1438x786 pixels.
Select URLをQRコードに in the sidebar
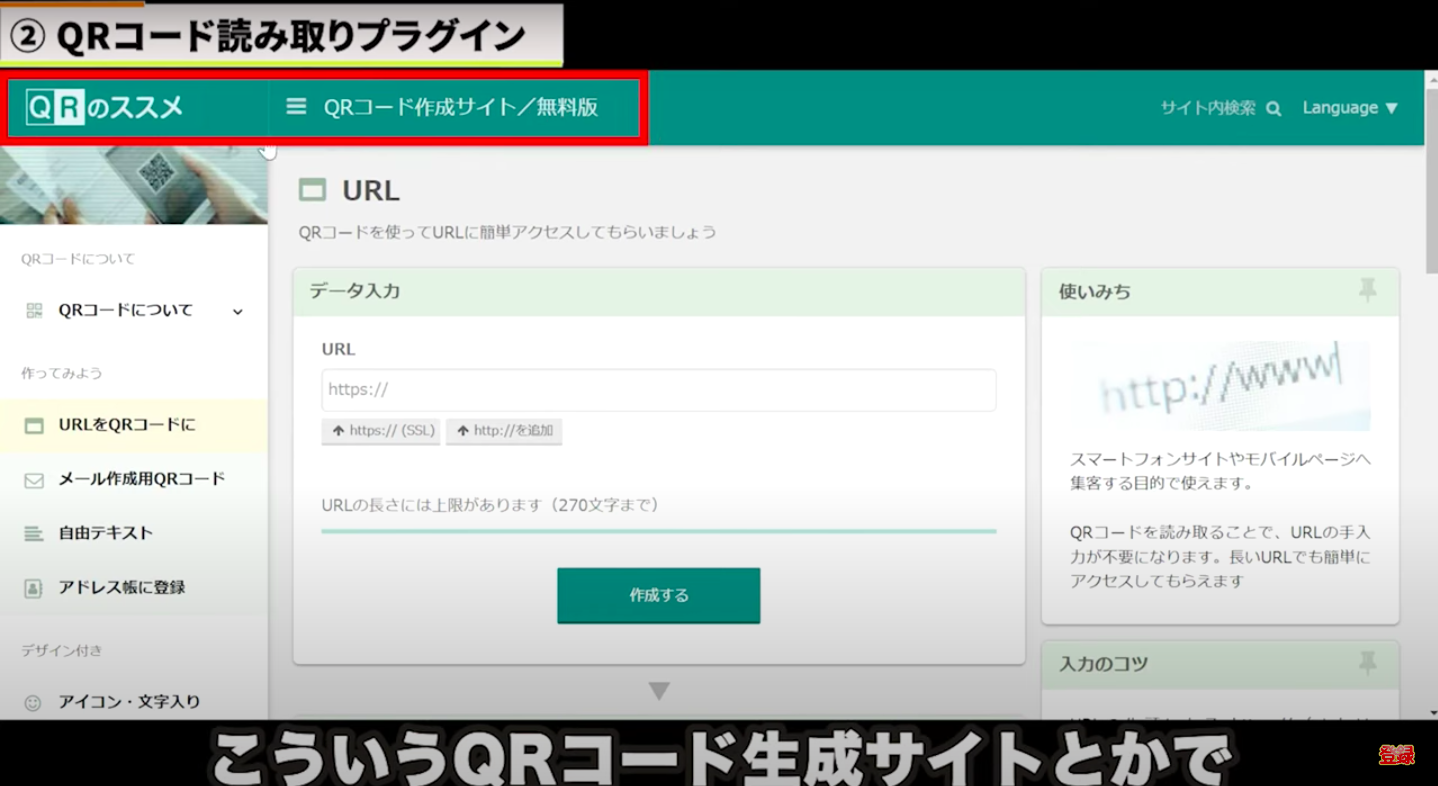tap(127, 425)
